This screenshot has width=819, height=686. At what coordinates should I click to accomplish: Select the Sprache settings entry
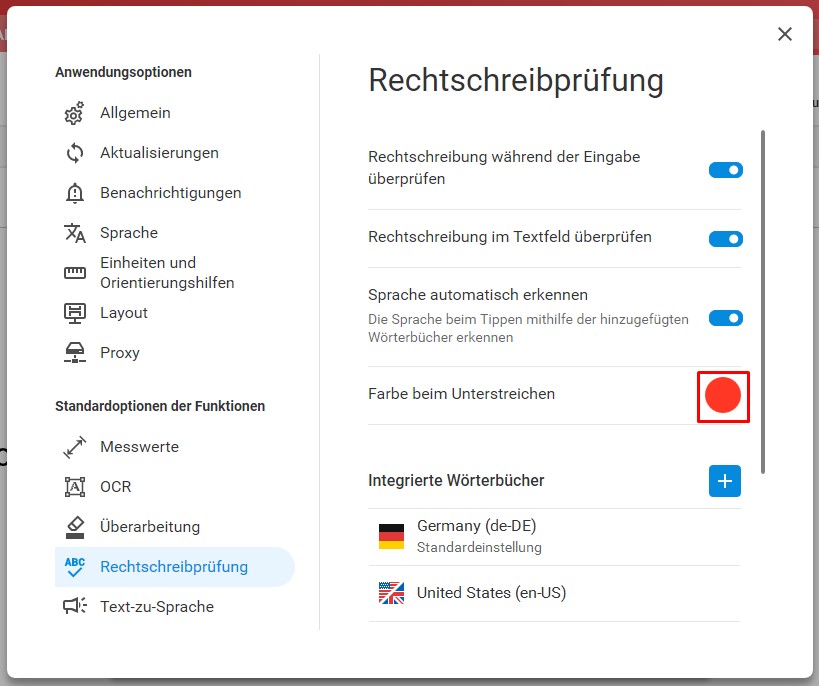coord(174,233)
